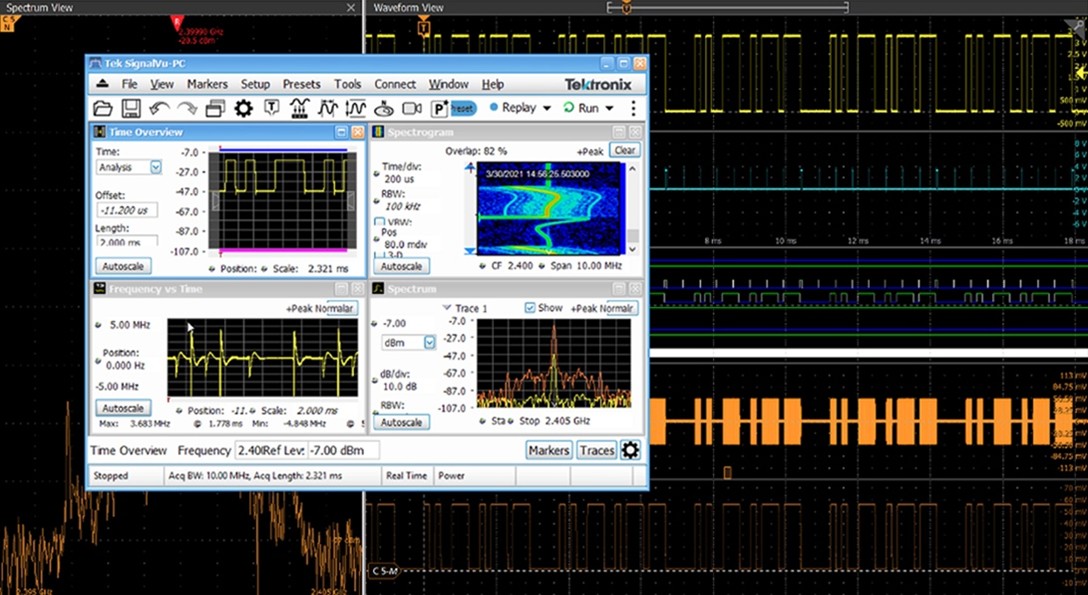
Task: Click the Offset value field in Time Overview
Action: pyautogui.click(x=126, y=211)
